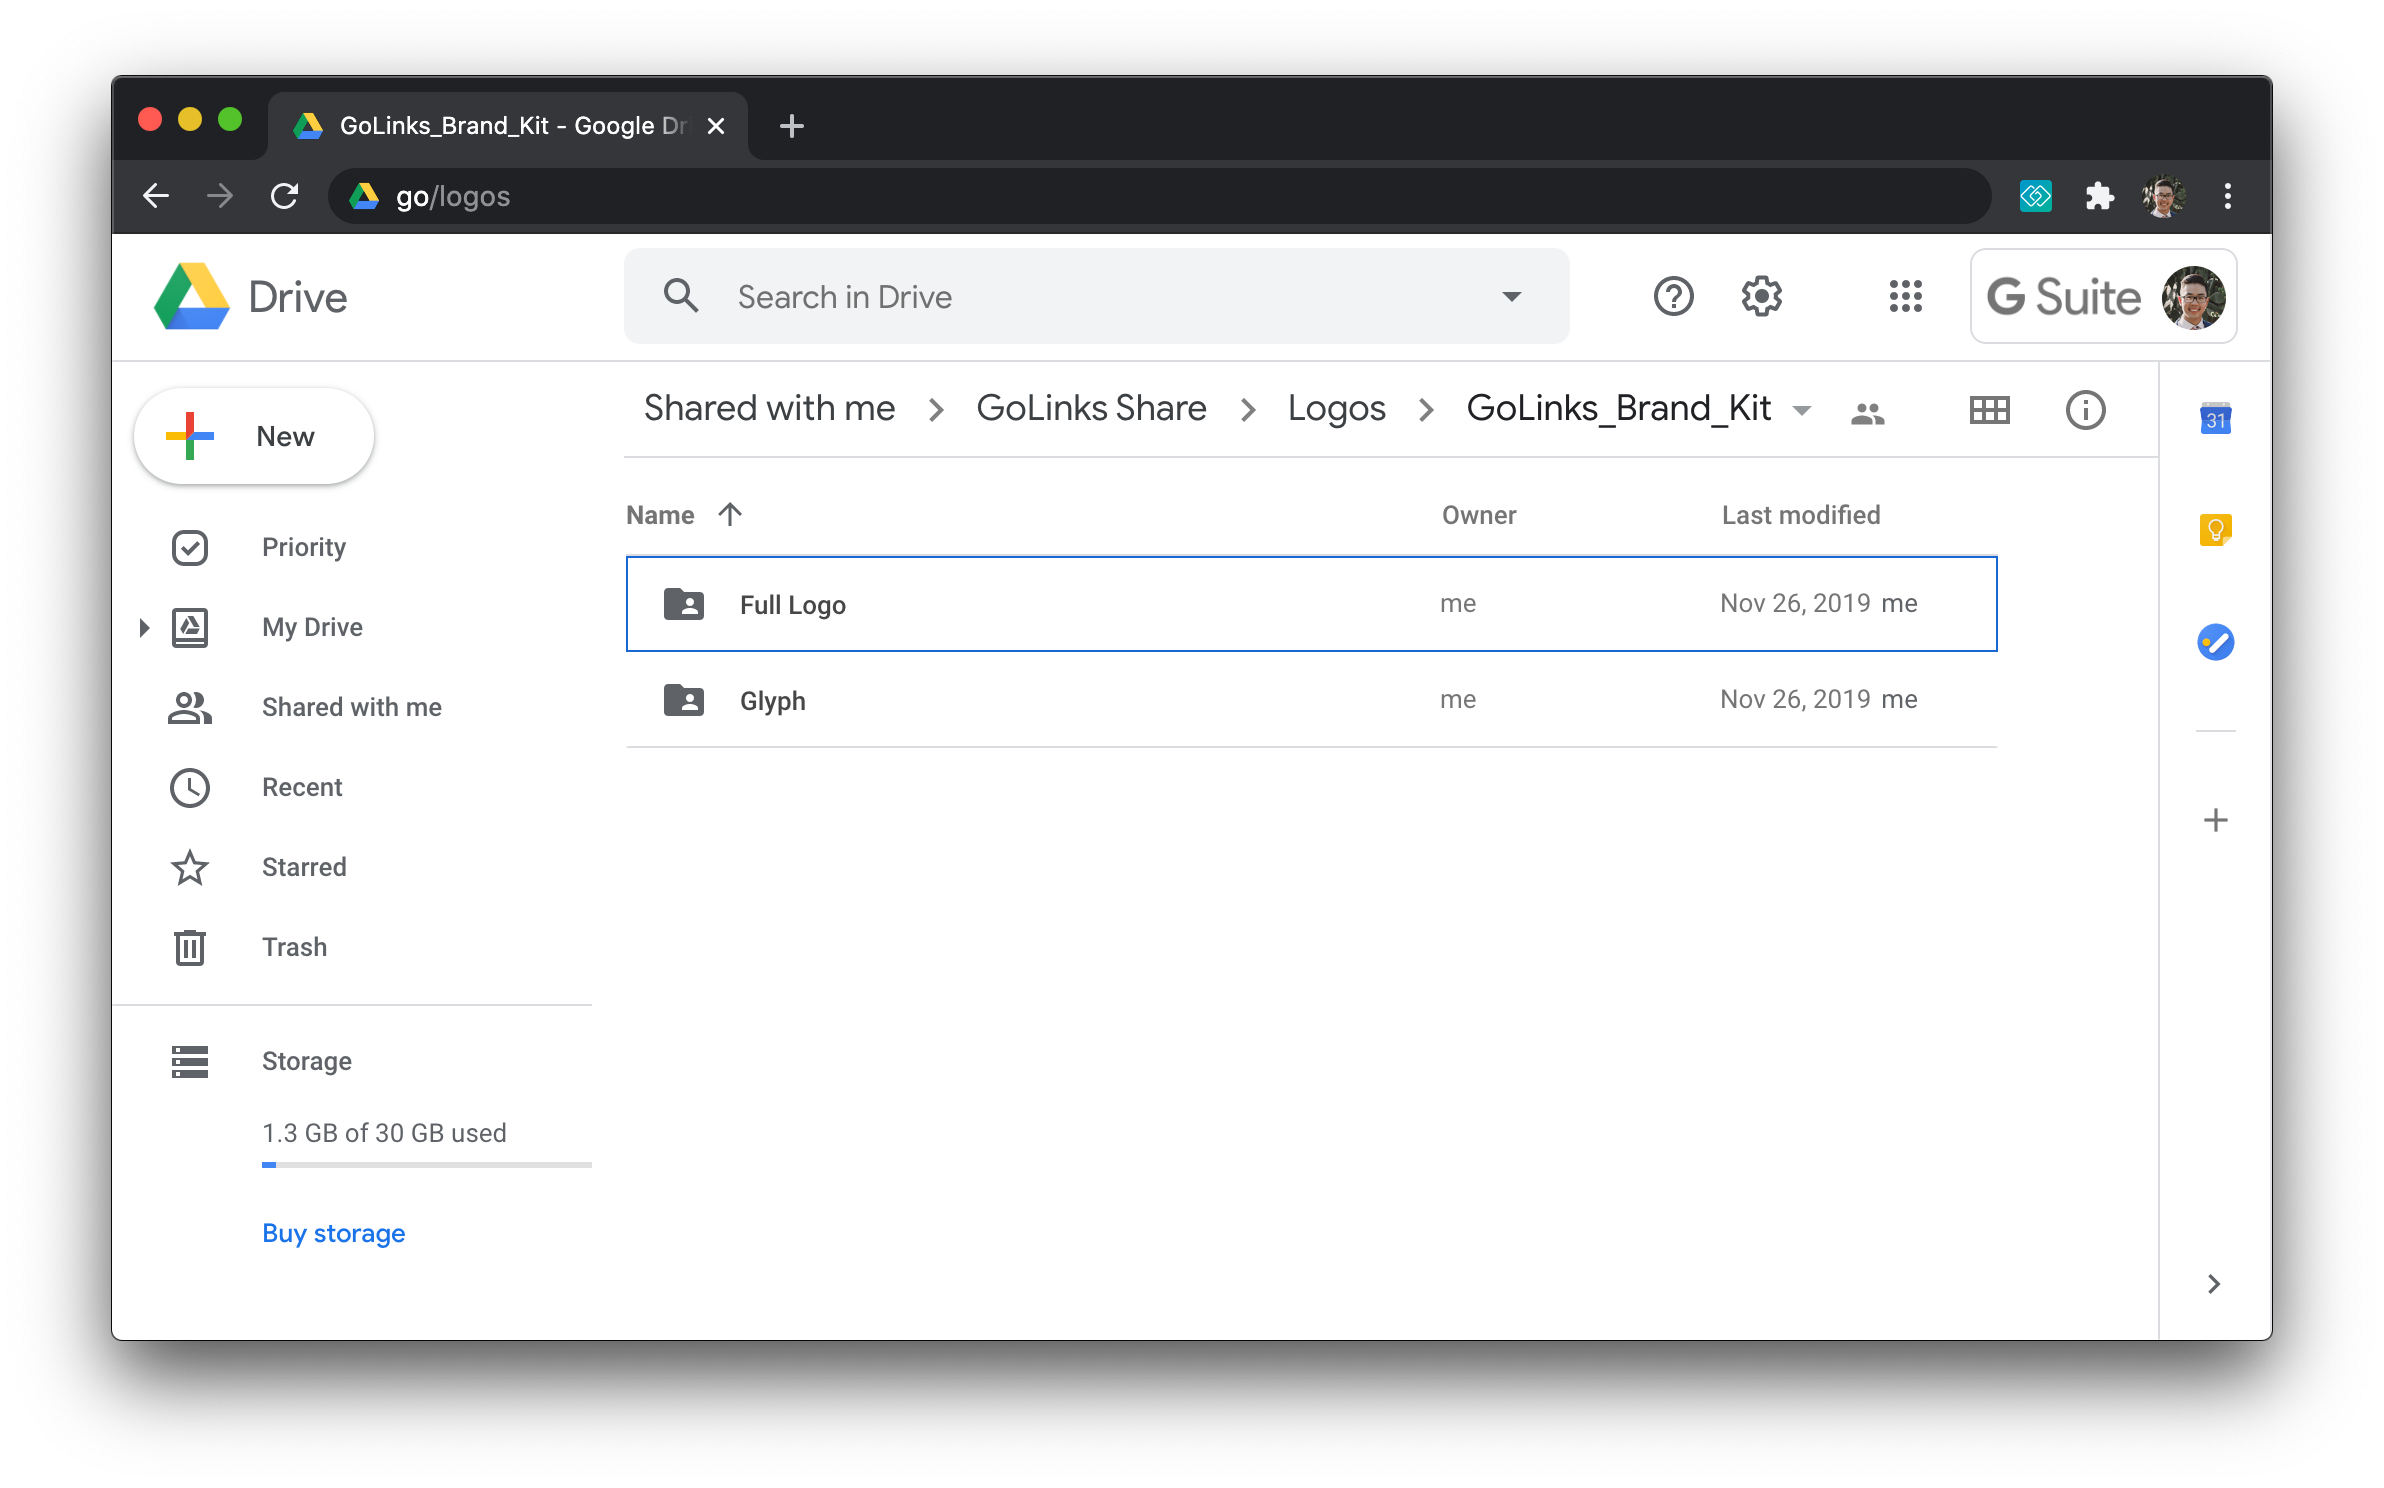2384x1488 pixels.
Task: Open the Starred section in sidebar
Action: coord(306,868)
